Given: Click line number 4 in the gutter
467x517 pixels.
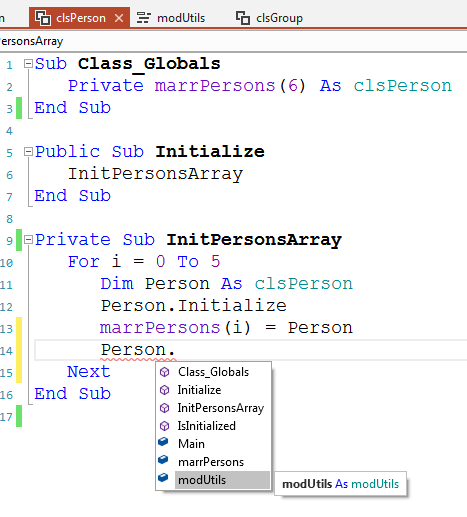Looking at the screenshot, I should [x=9, y=131].
